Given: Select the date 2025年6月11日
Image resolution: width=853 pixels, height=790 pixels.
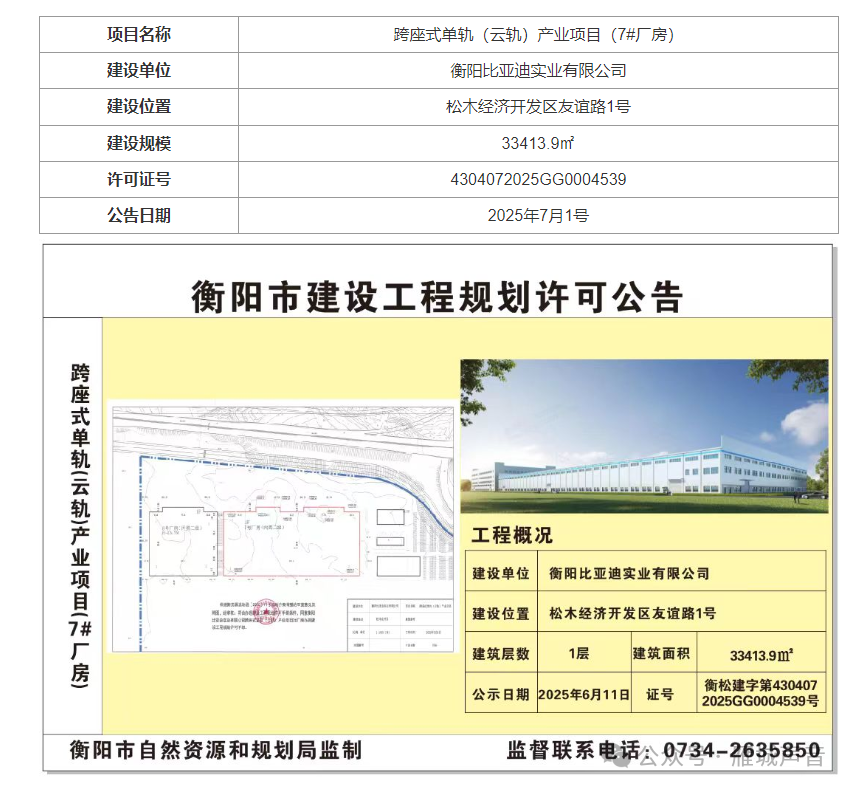Looking at the screenshot, I should click(x=584, y=695).
